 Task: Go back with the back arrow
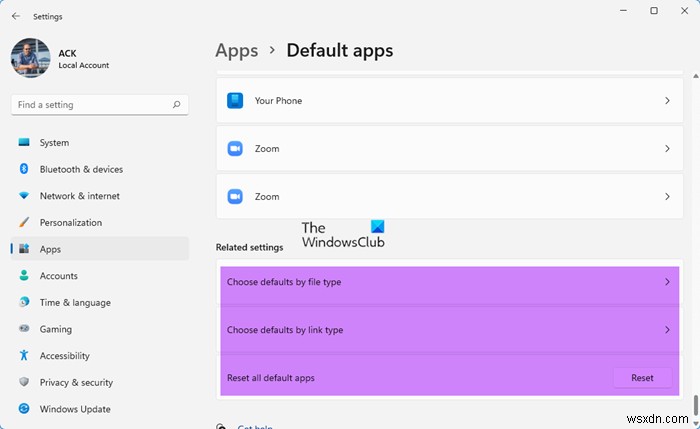15,16
